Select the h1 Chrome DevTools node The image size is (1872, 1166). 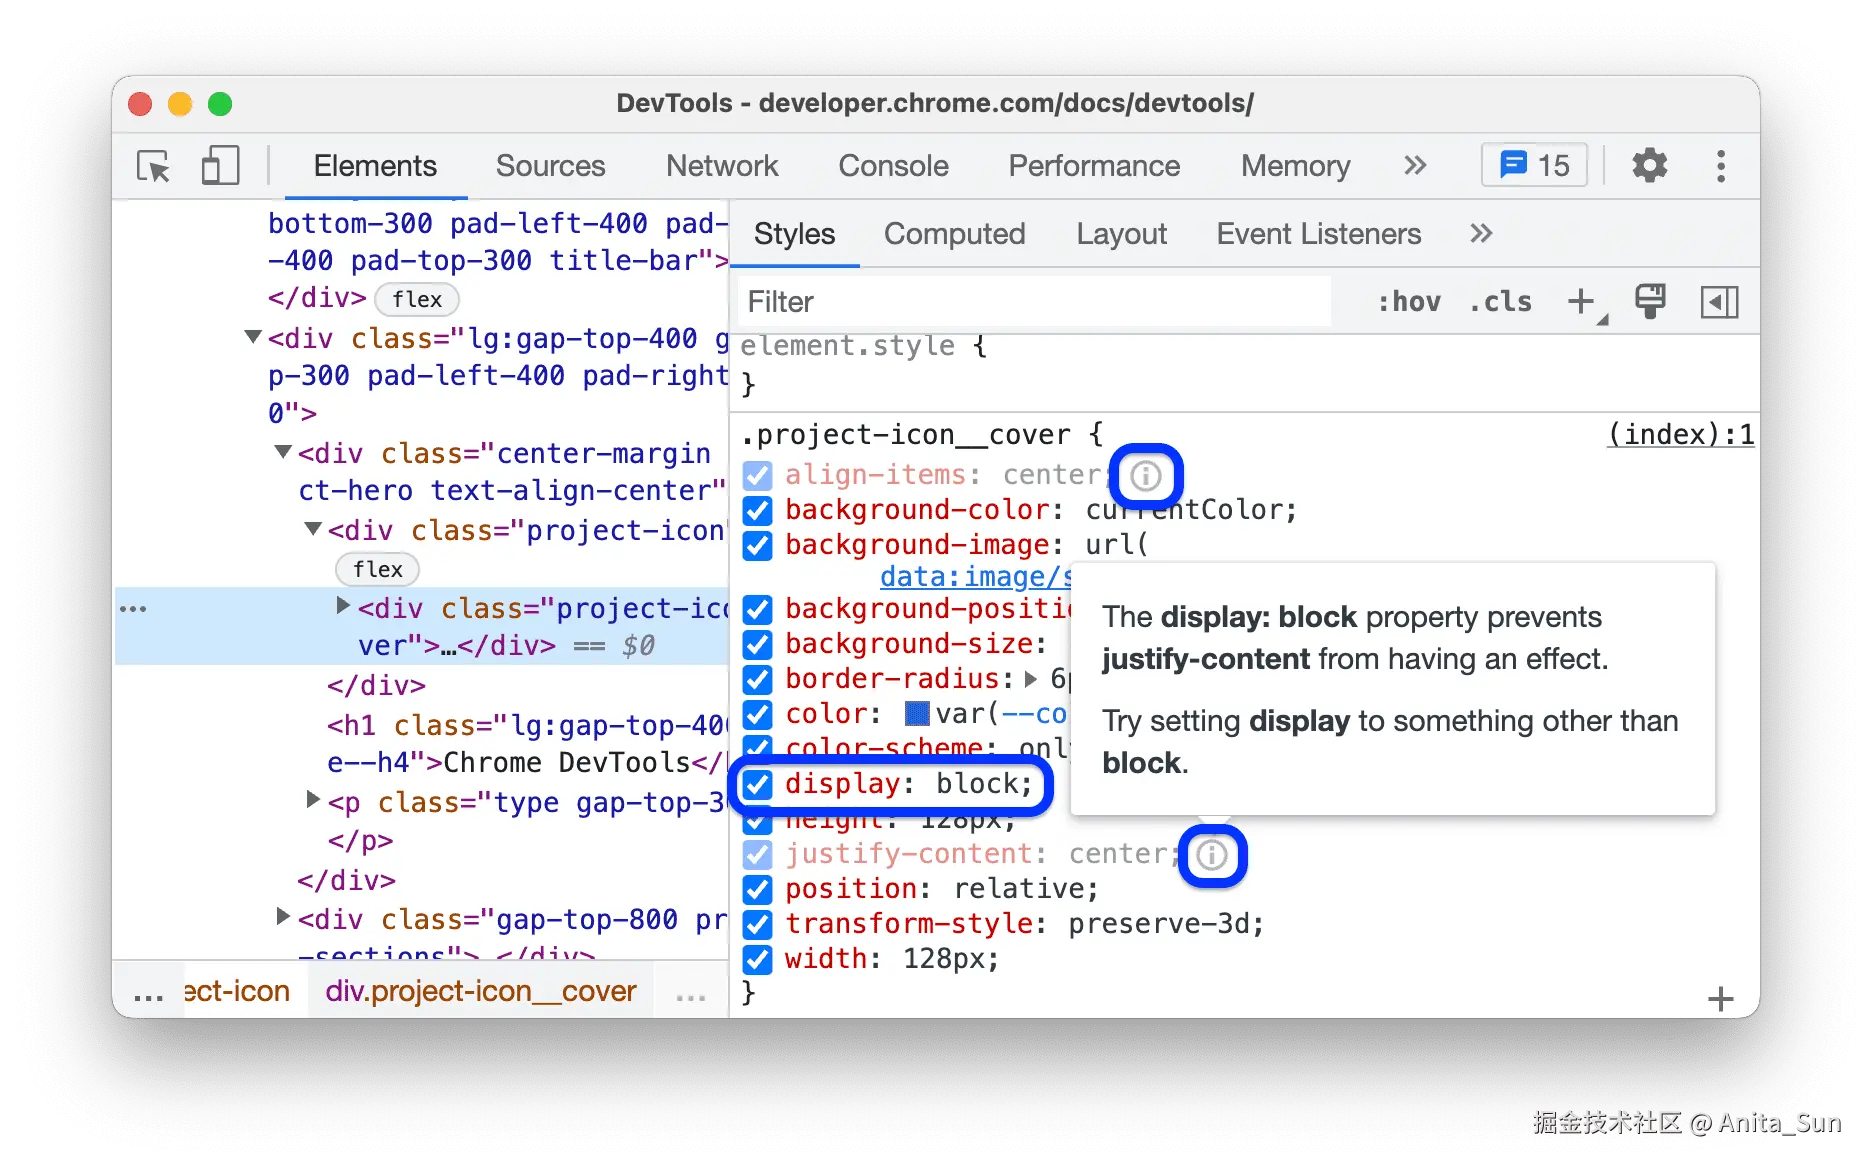click(526, 744)
